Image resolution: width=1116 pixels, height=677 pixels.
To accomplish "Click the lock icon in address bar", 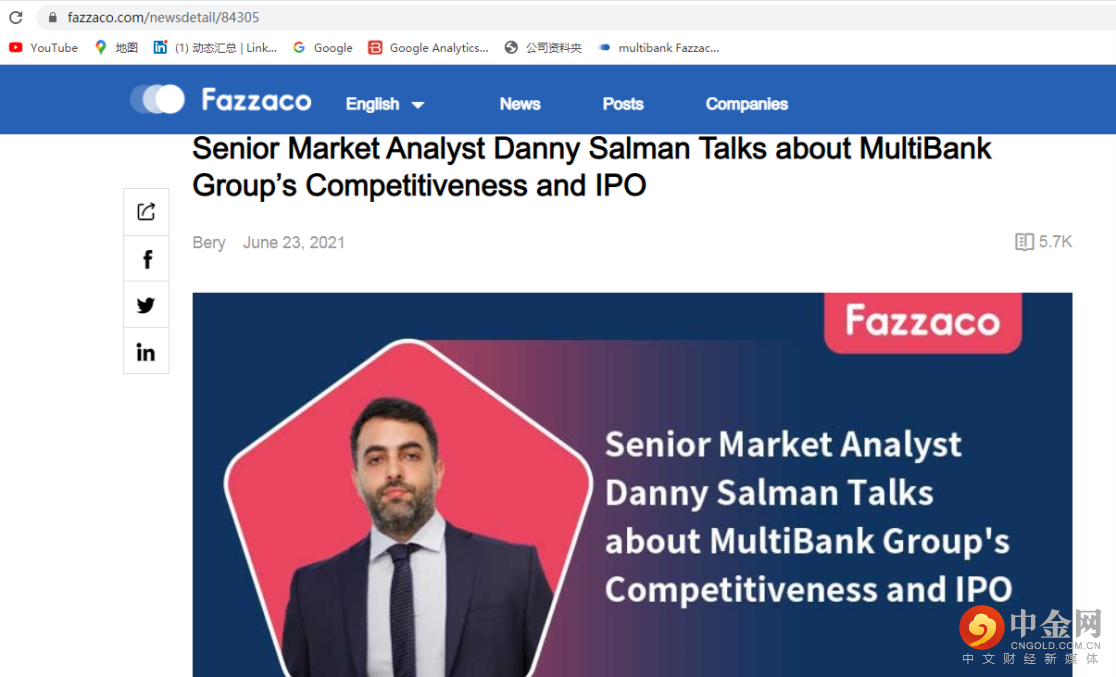I will point(52,17).
